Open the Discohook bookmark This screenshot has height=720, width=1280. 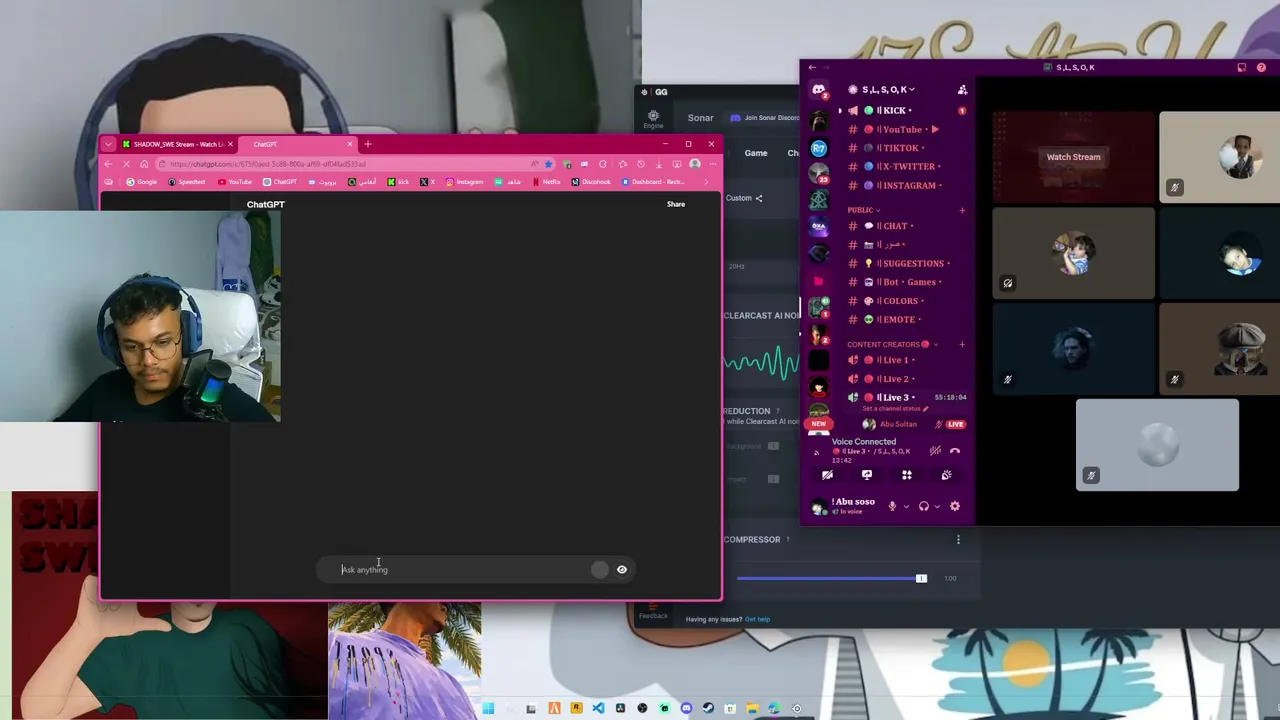(x=591, y=182)
